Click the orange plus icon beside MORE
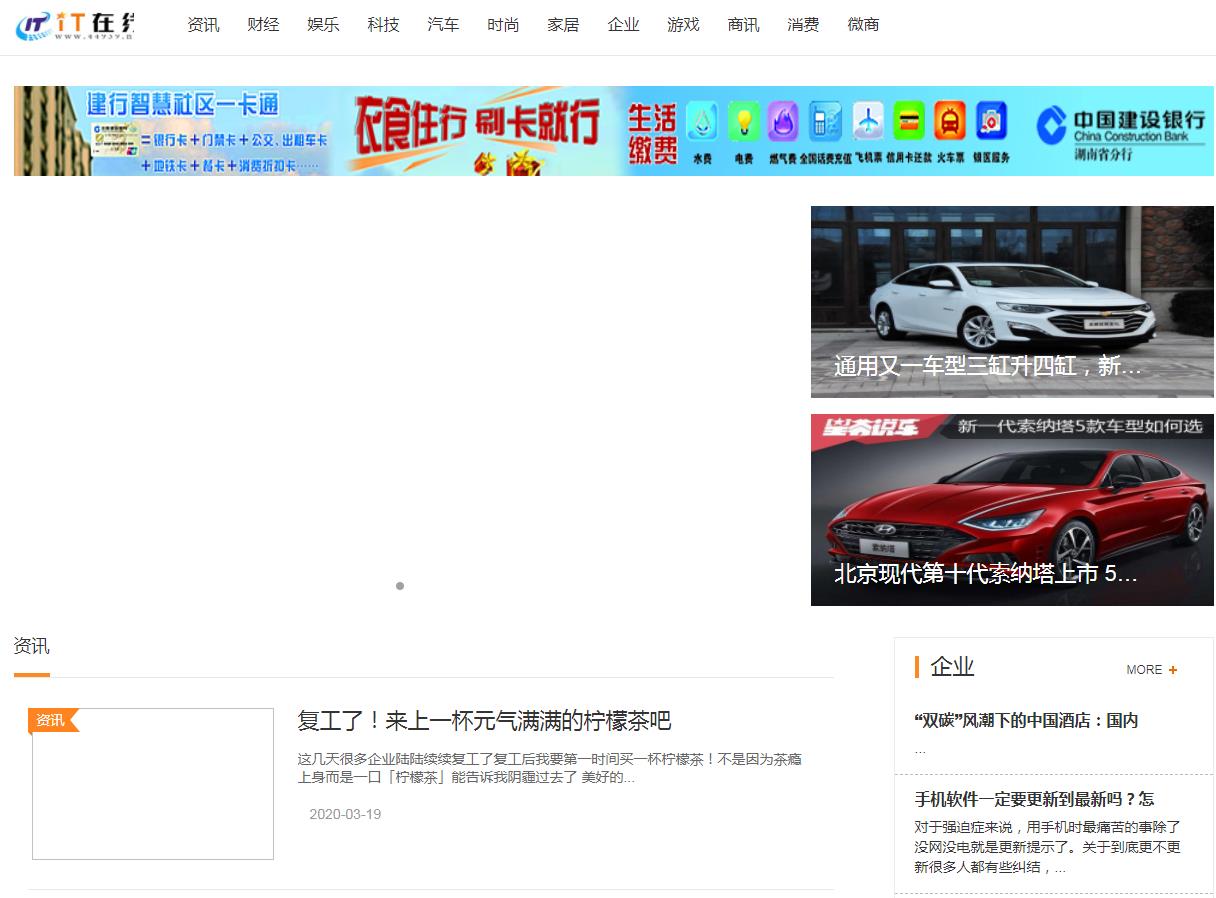The image size is (1216, 898). (1173, 670)
